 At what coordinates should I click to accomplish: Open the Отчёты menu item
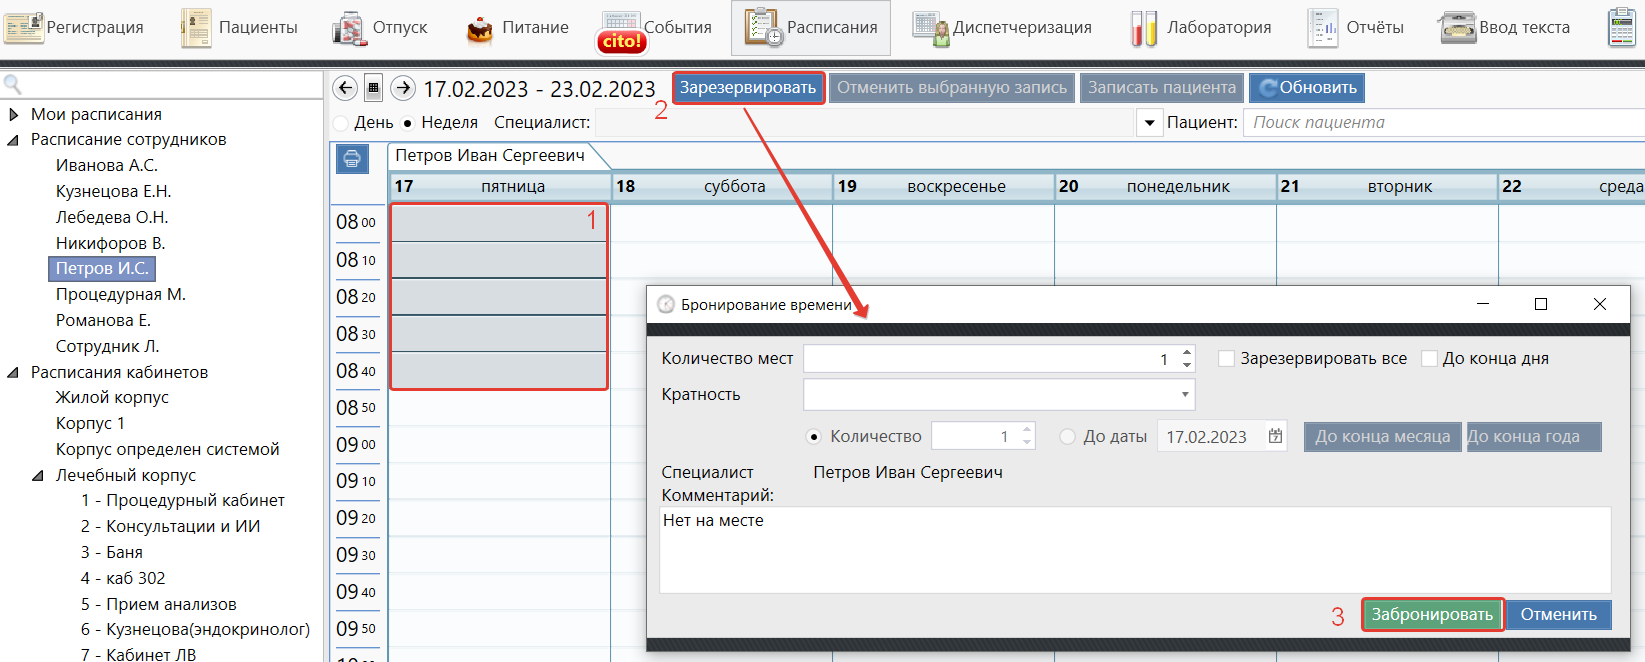click(x=1355, y=28)
